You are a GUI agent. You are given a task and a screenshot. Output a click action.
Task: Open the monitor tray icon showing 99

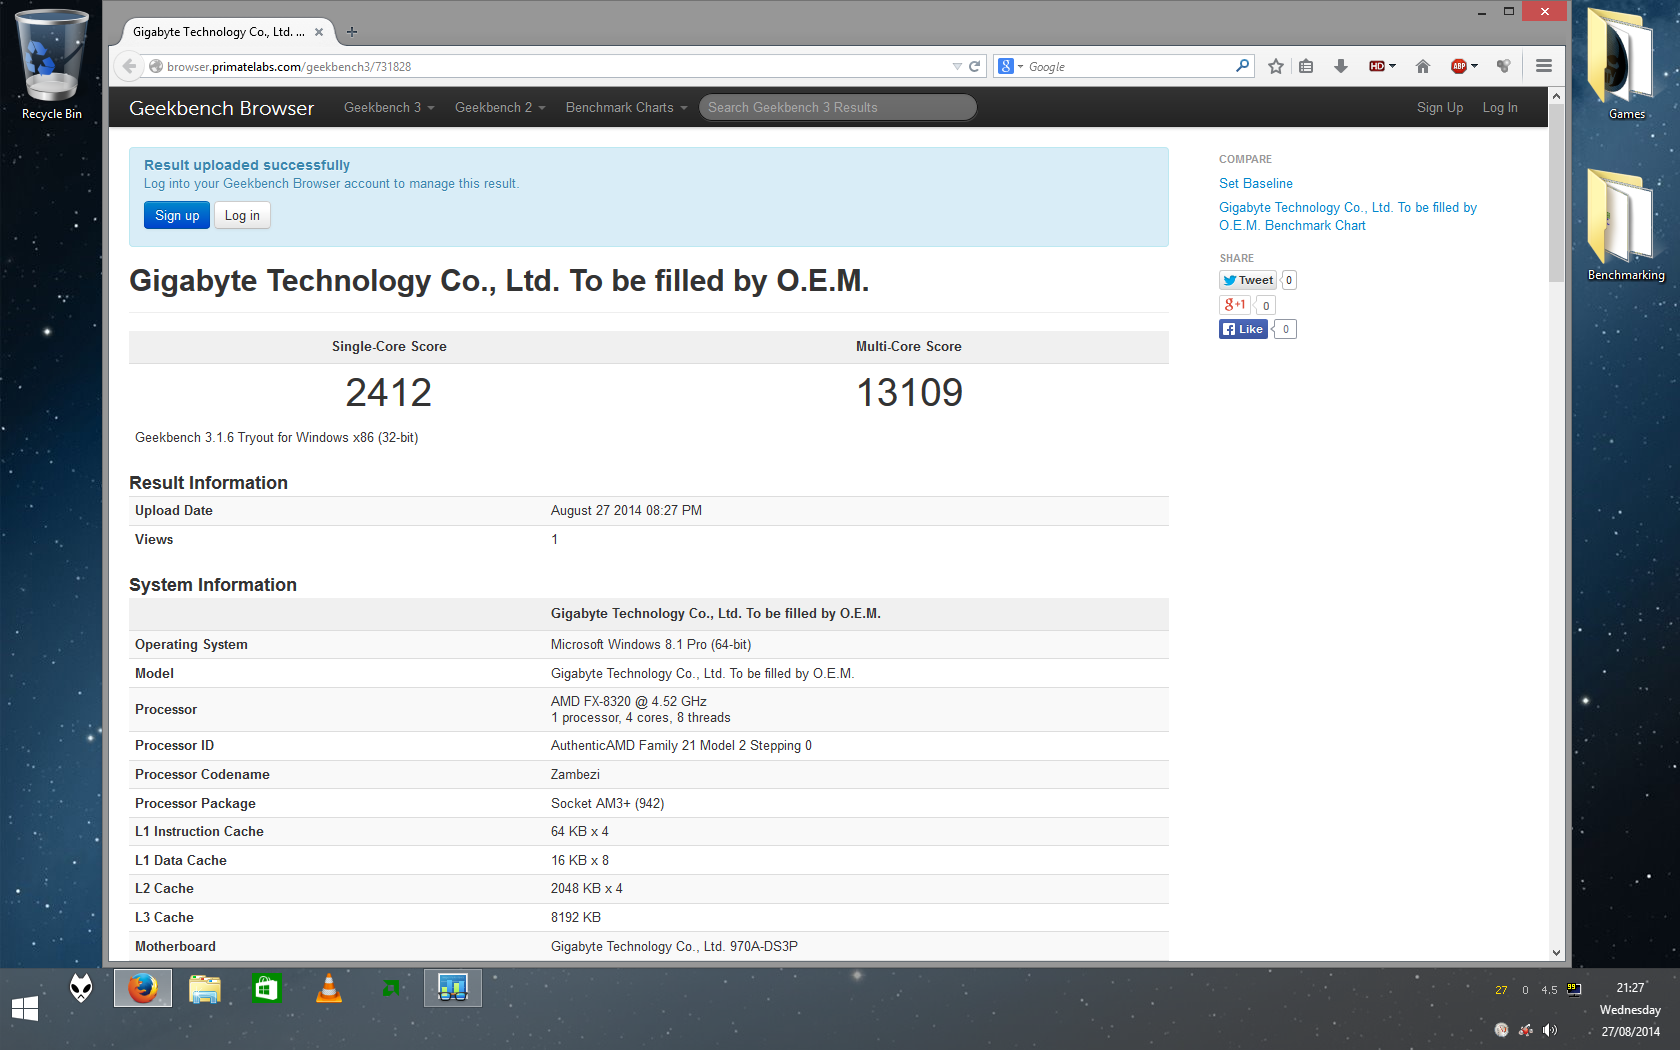pyautogui.click(x=1574, y=990)
